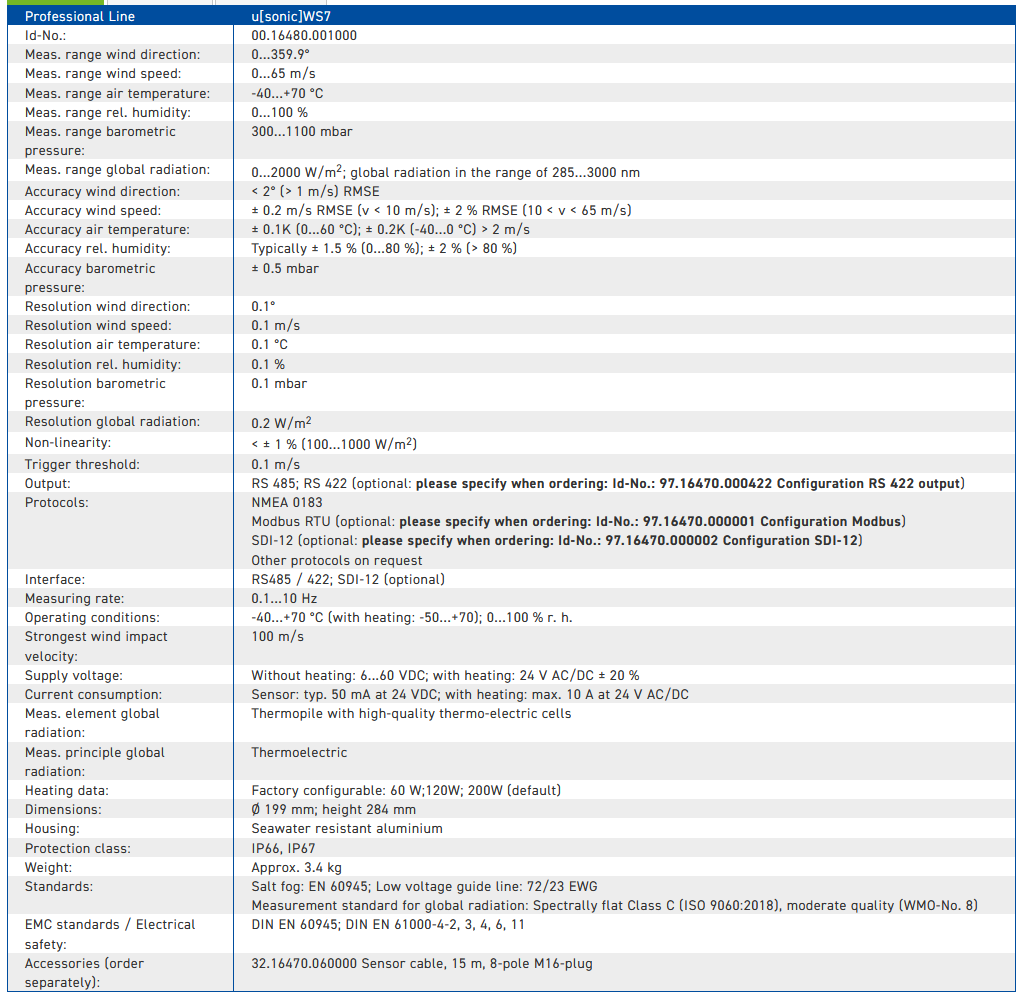Select the '< ± 1 % (100...1000 W/m²)' value
The image size is (1024, 996).
point(334,443)
